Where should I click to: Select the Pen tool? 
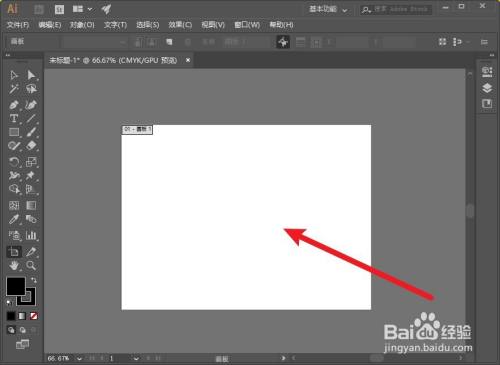click(x=14, y=105)
